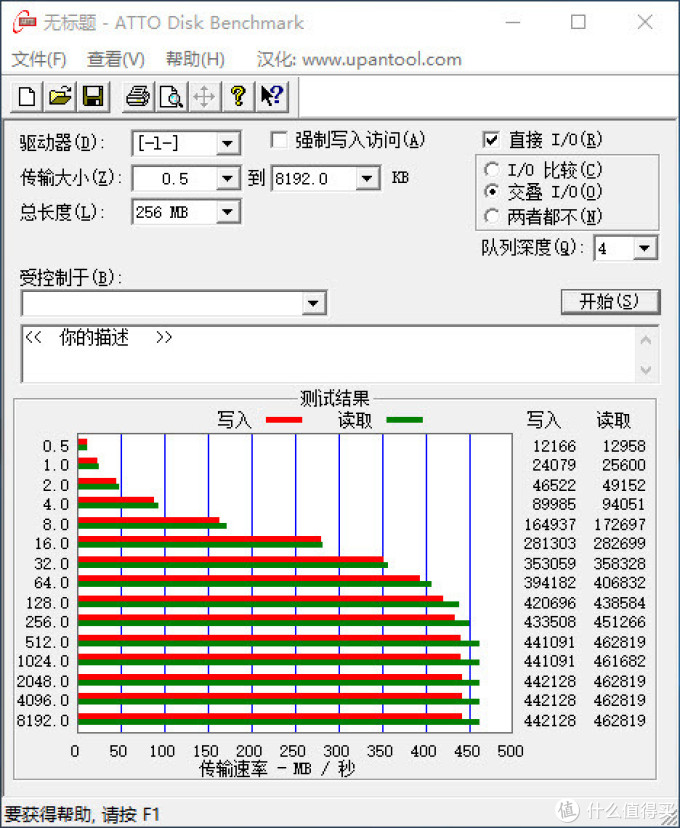Open a saved benchmark file via folder icon

[x=60, y=96]
